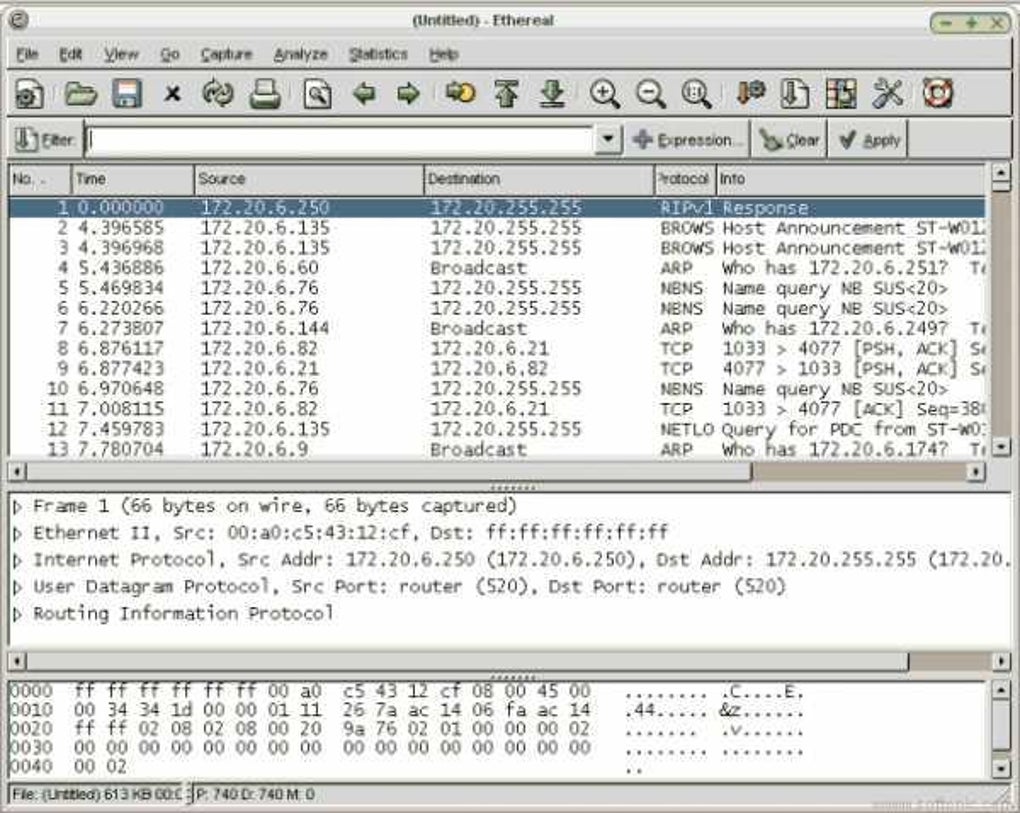Zoom in with the plus magnifier
Image resolution: width=1020 pixels, height=813 pixels.
604,94
